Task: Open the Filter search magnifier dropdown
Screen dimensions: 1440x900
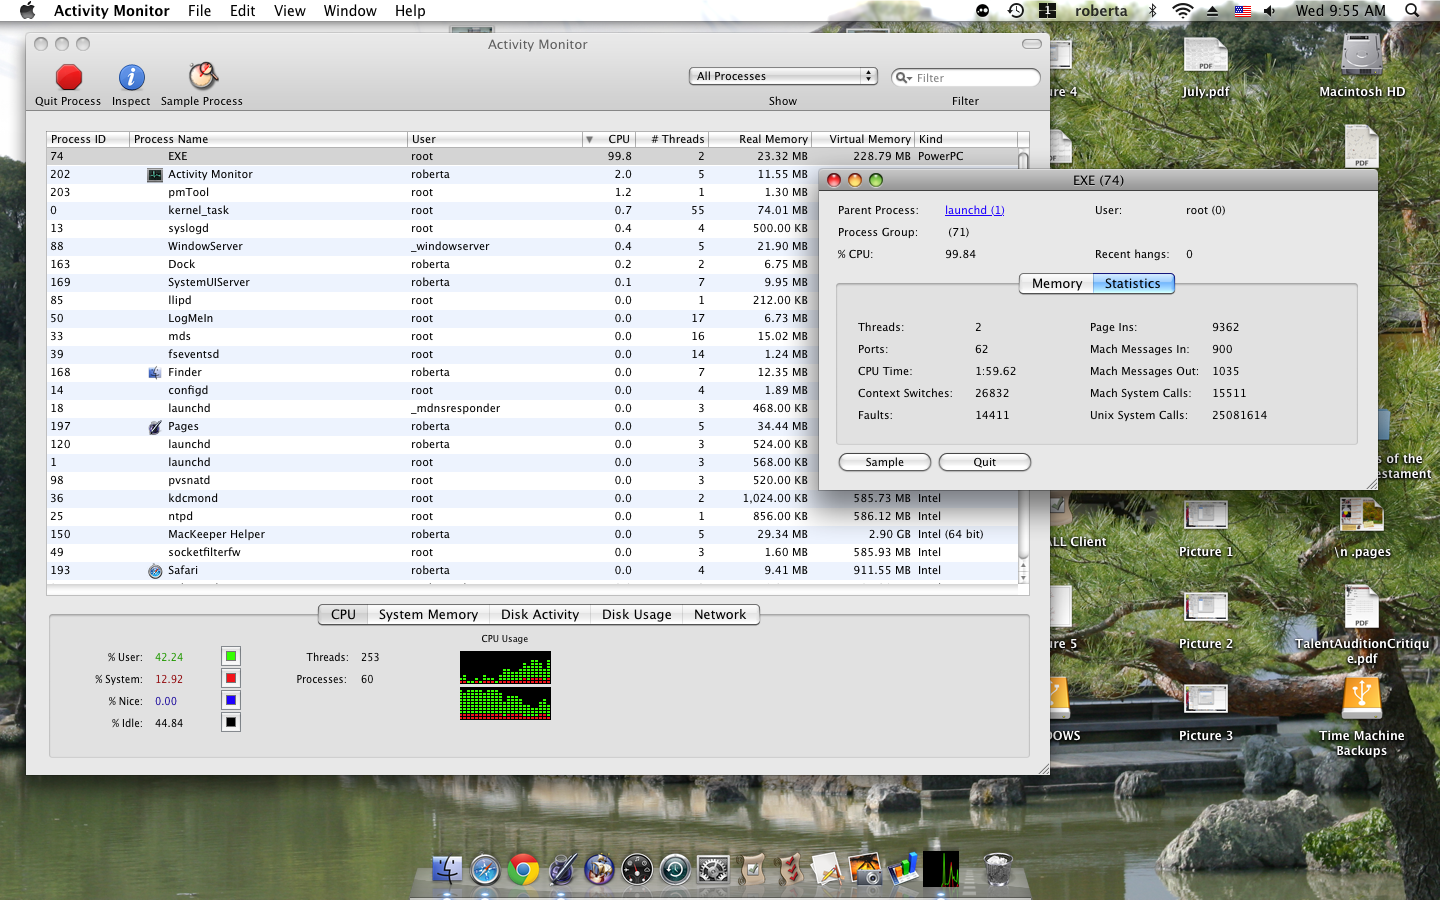Action: point(903,78)
